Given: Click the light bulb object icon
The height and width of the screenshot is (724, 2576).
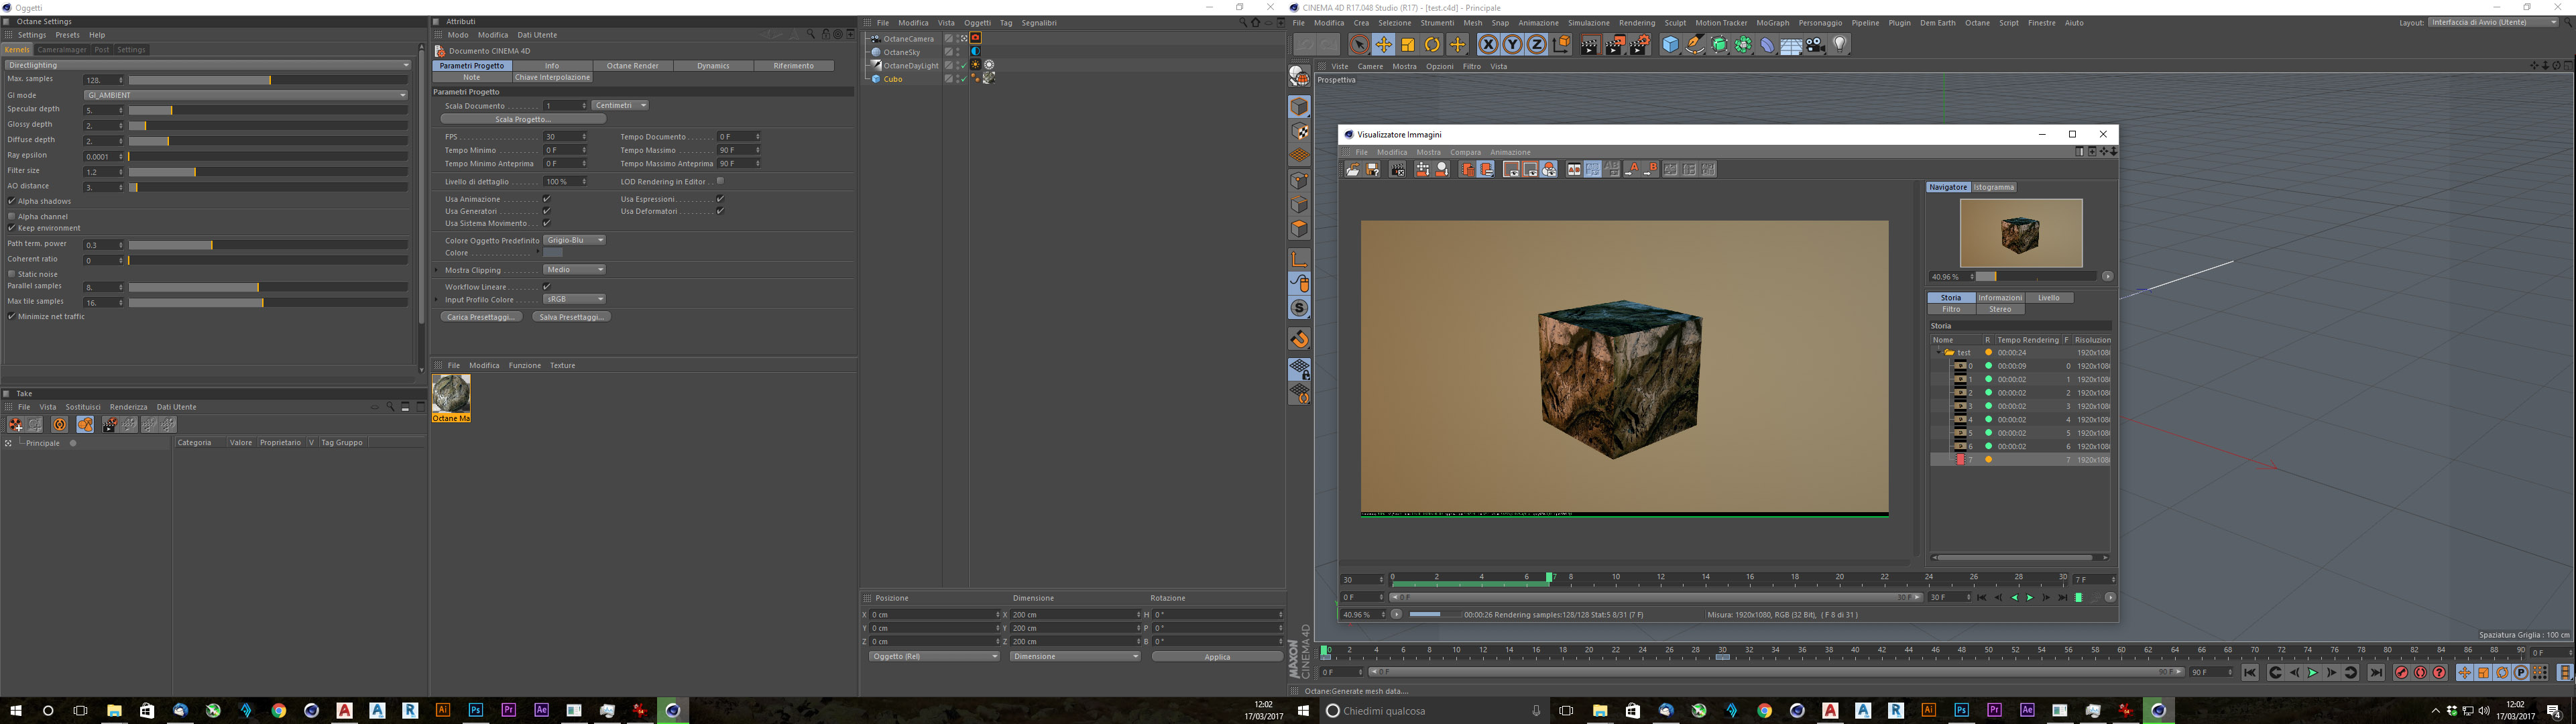Looking at the screenshot, I should [x=1840, y=45].
